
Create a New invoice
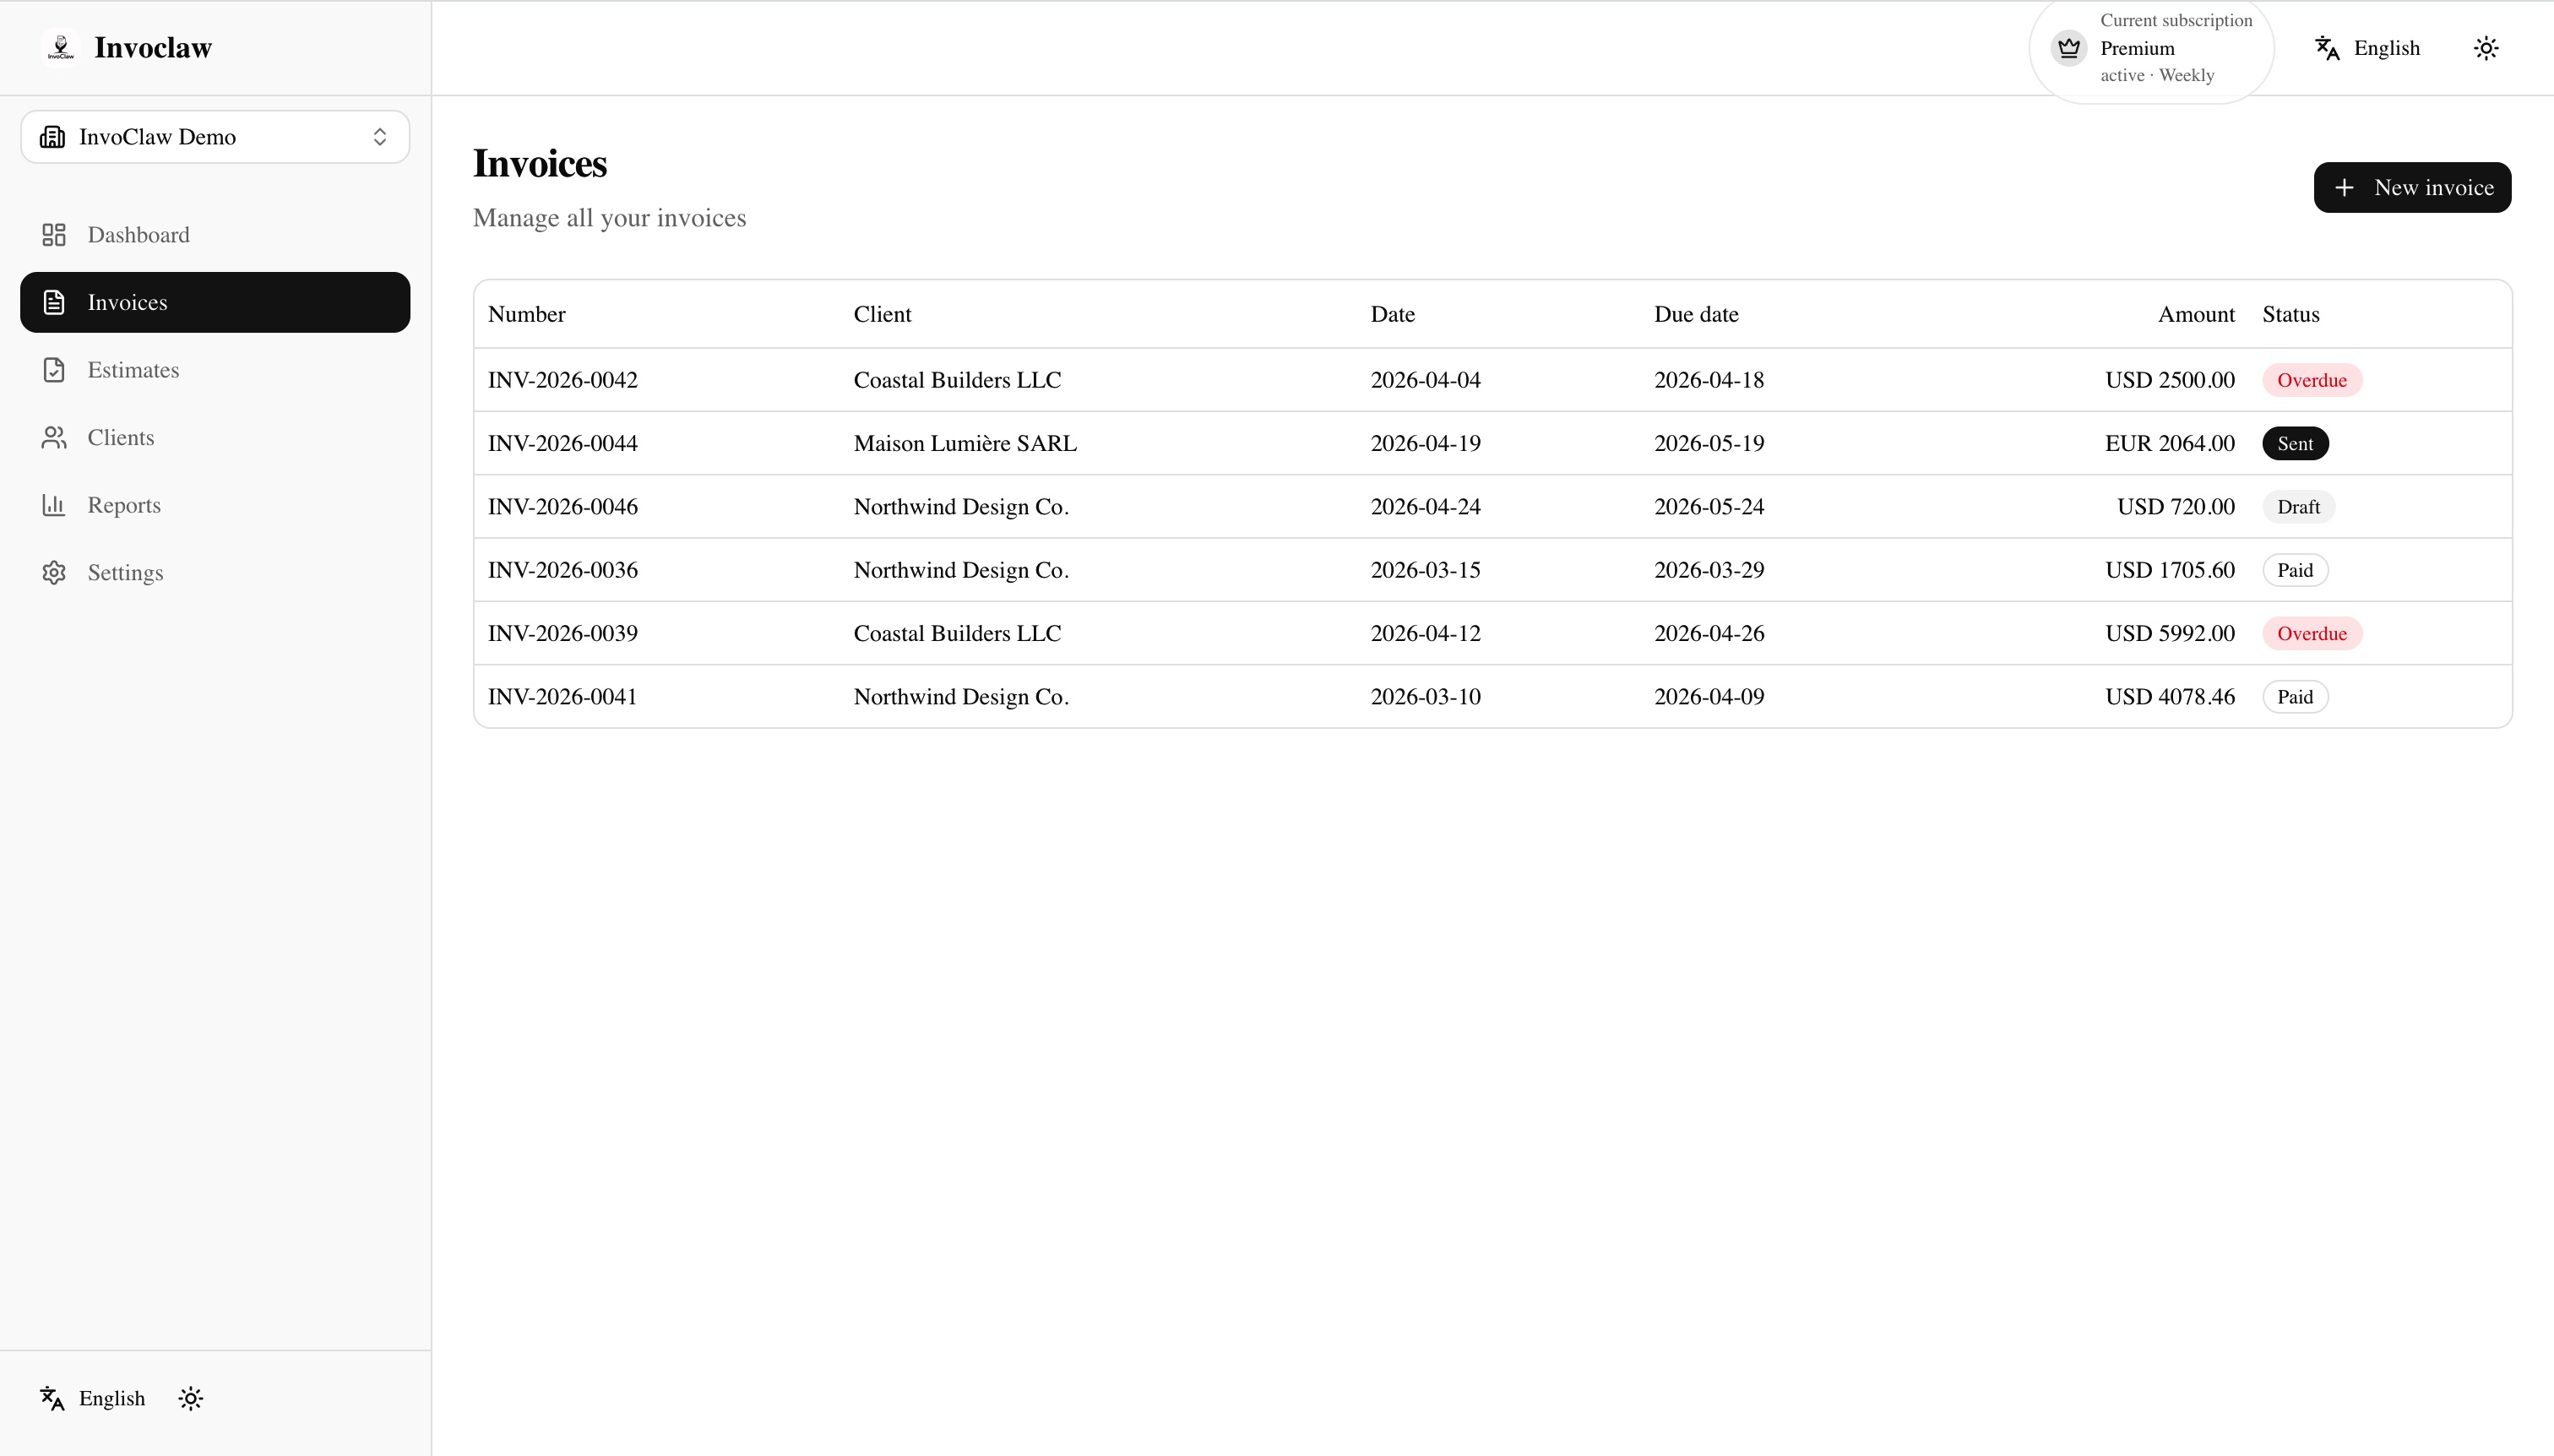click(x=2412, y=187)
